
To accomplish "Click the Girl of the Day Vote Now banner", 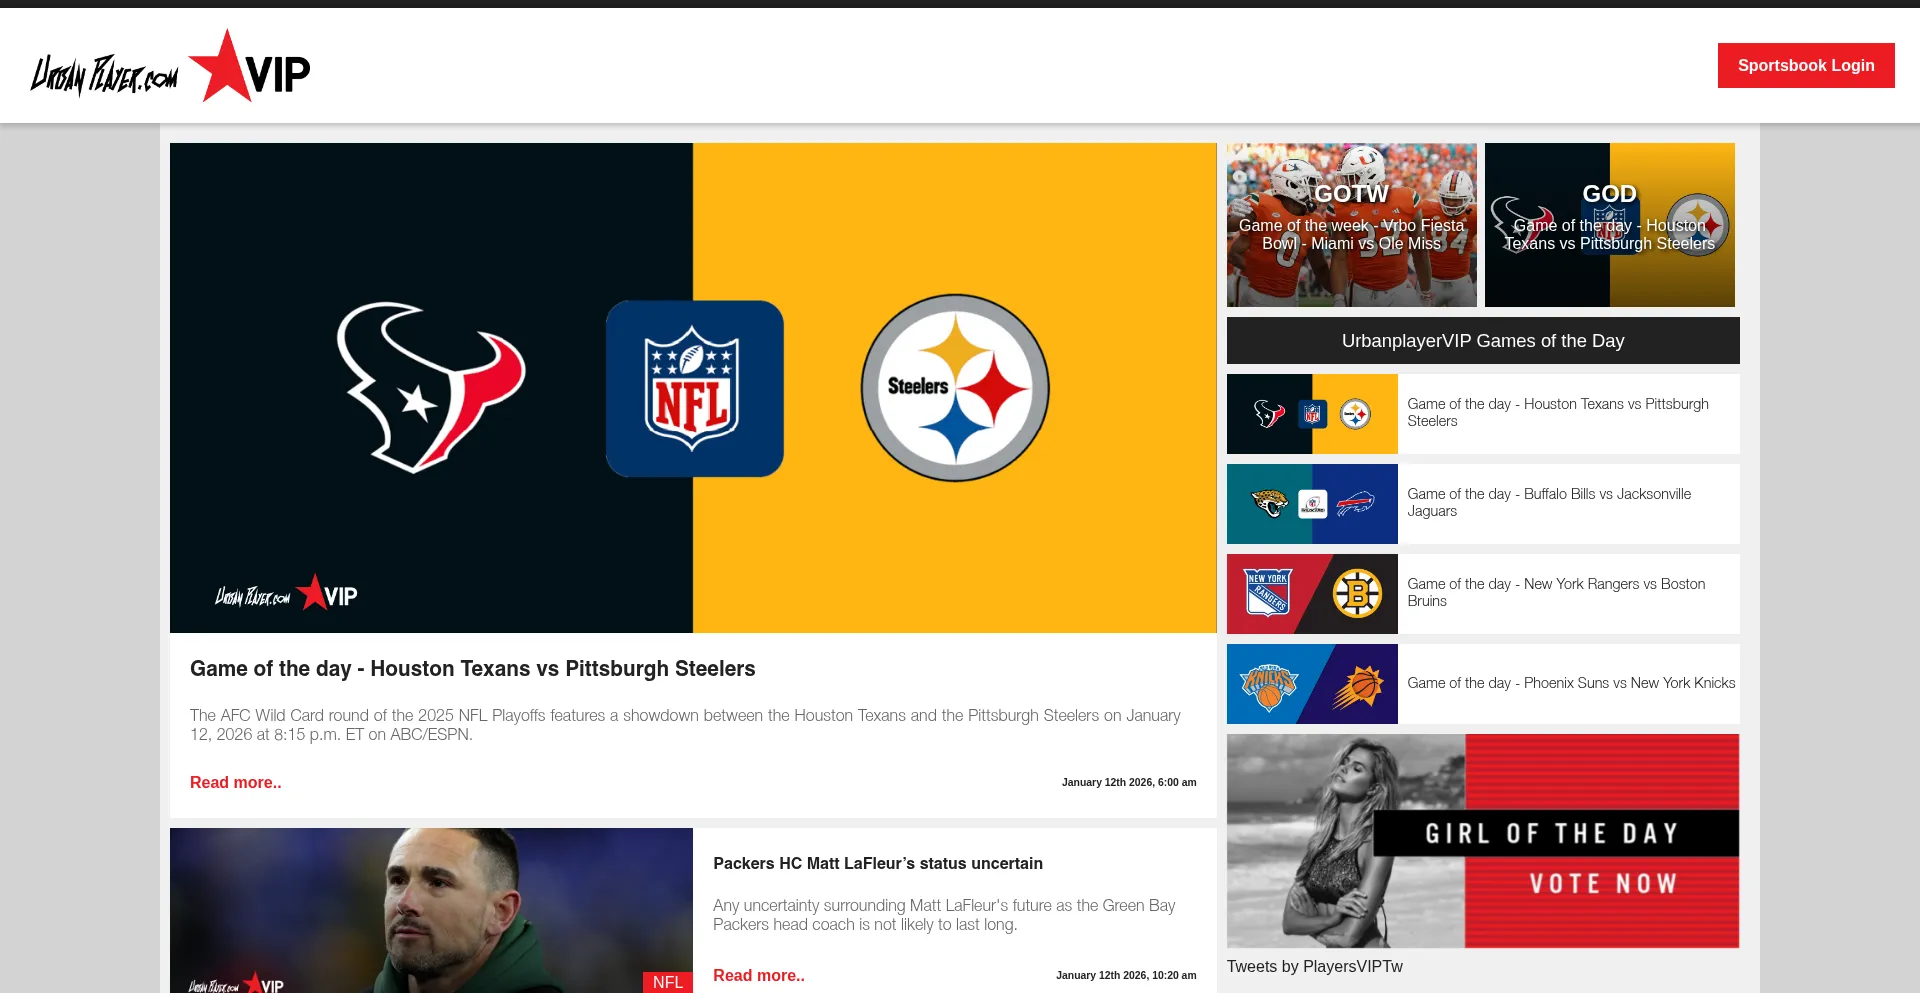I will pos(1482,841).
